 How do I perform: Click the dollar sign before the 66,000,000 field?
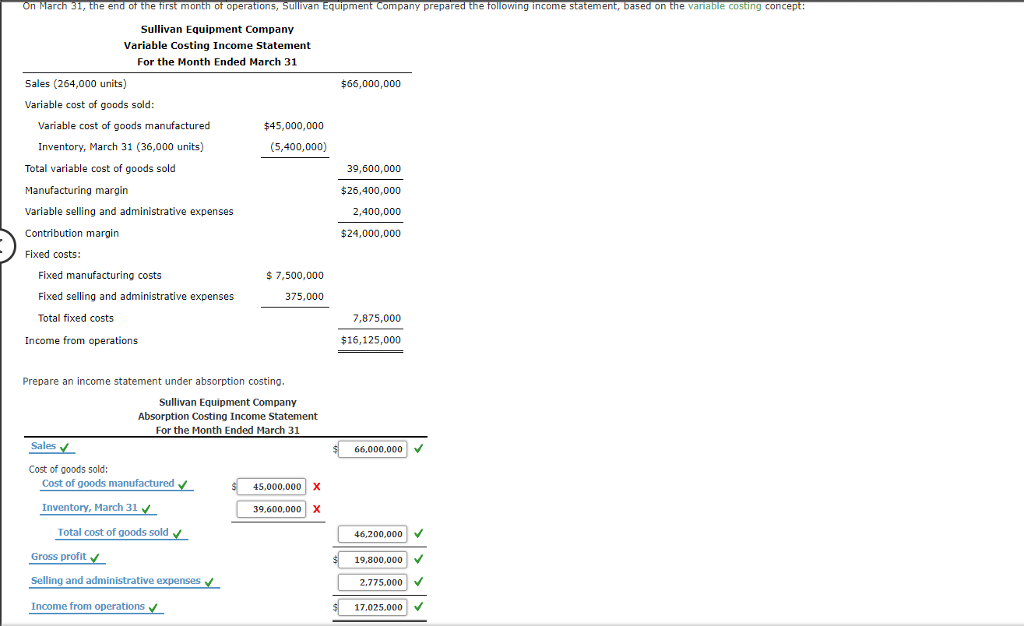333,448
